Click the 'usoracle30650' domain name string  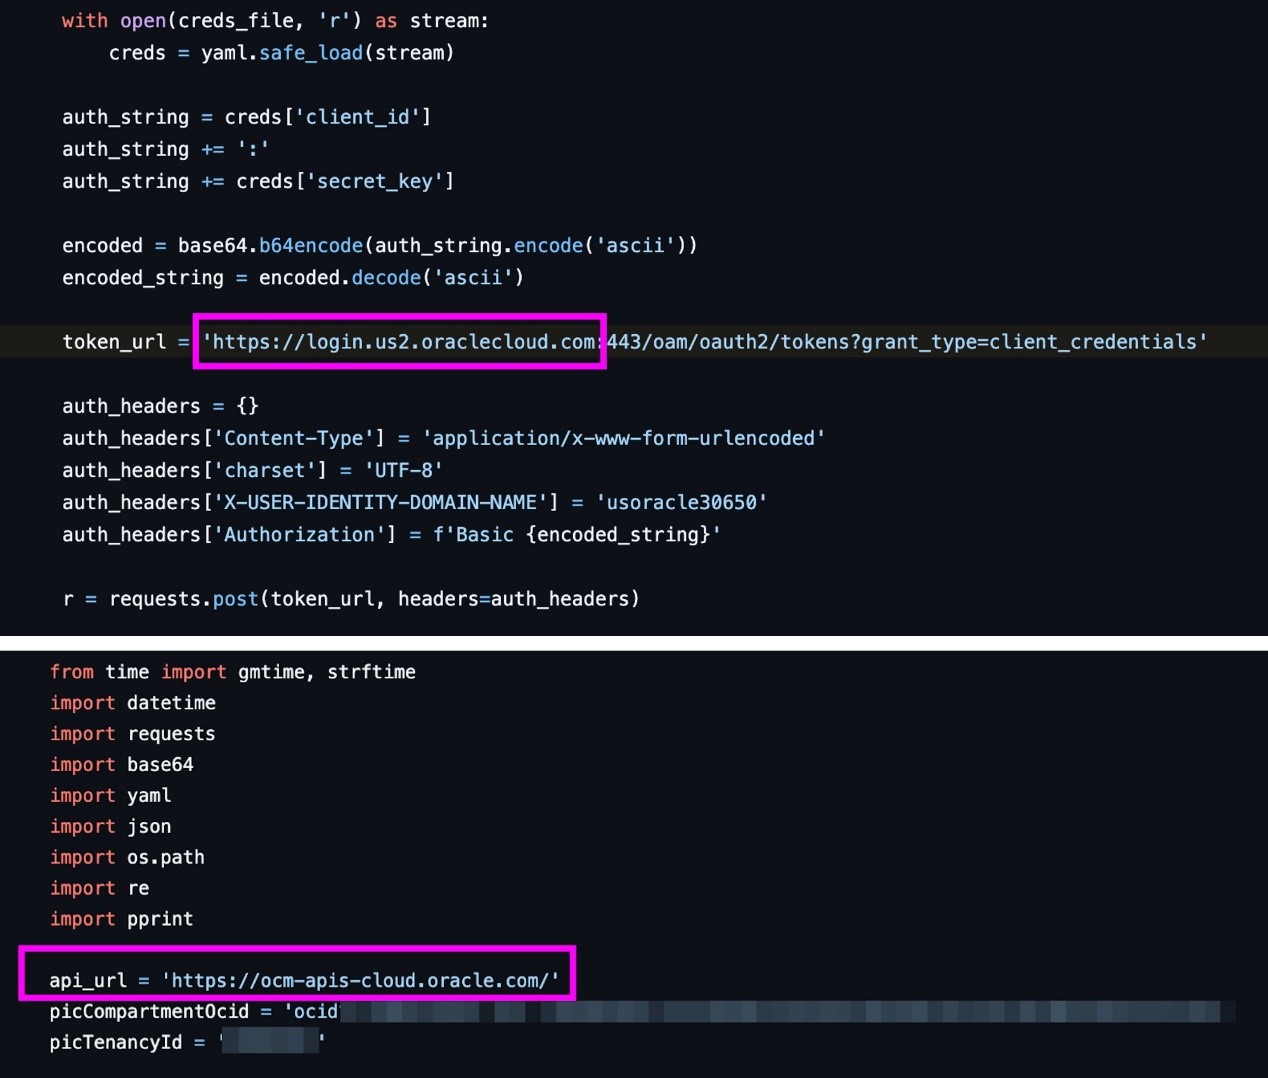click(681, 503)
